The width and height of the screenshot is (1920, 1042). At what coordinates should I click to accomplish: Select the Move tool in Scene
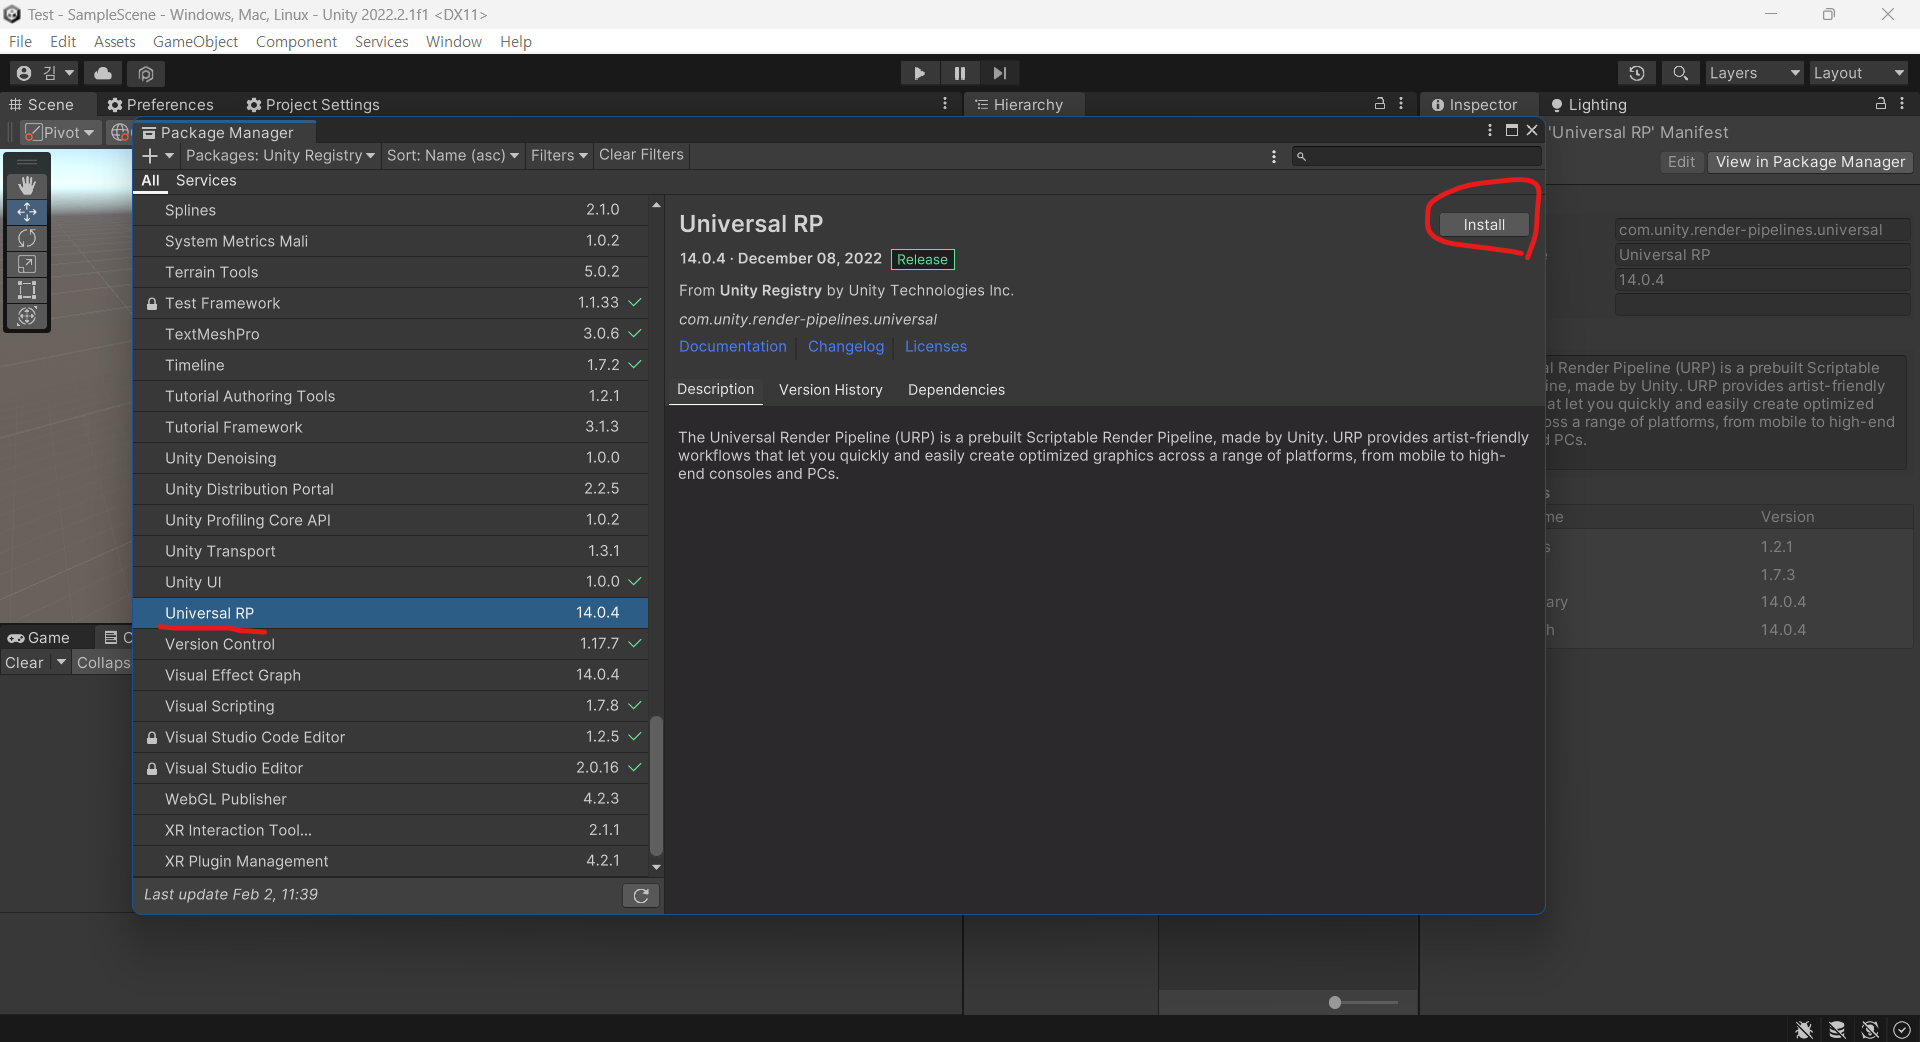tap(27, 212)
